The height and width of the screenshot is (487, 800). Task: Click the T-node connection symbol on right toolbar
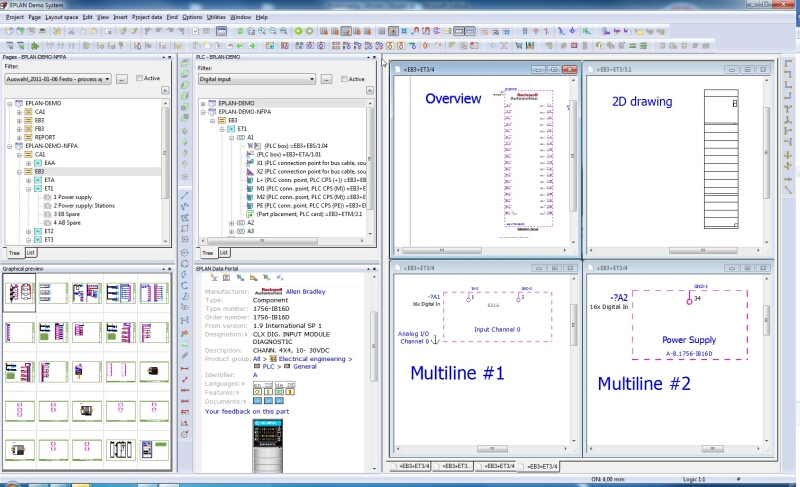(x=788, y=108)
